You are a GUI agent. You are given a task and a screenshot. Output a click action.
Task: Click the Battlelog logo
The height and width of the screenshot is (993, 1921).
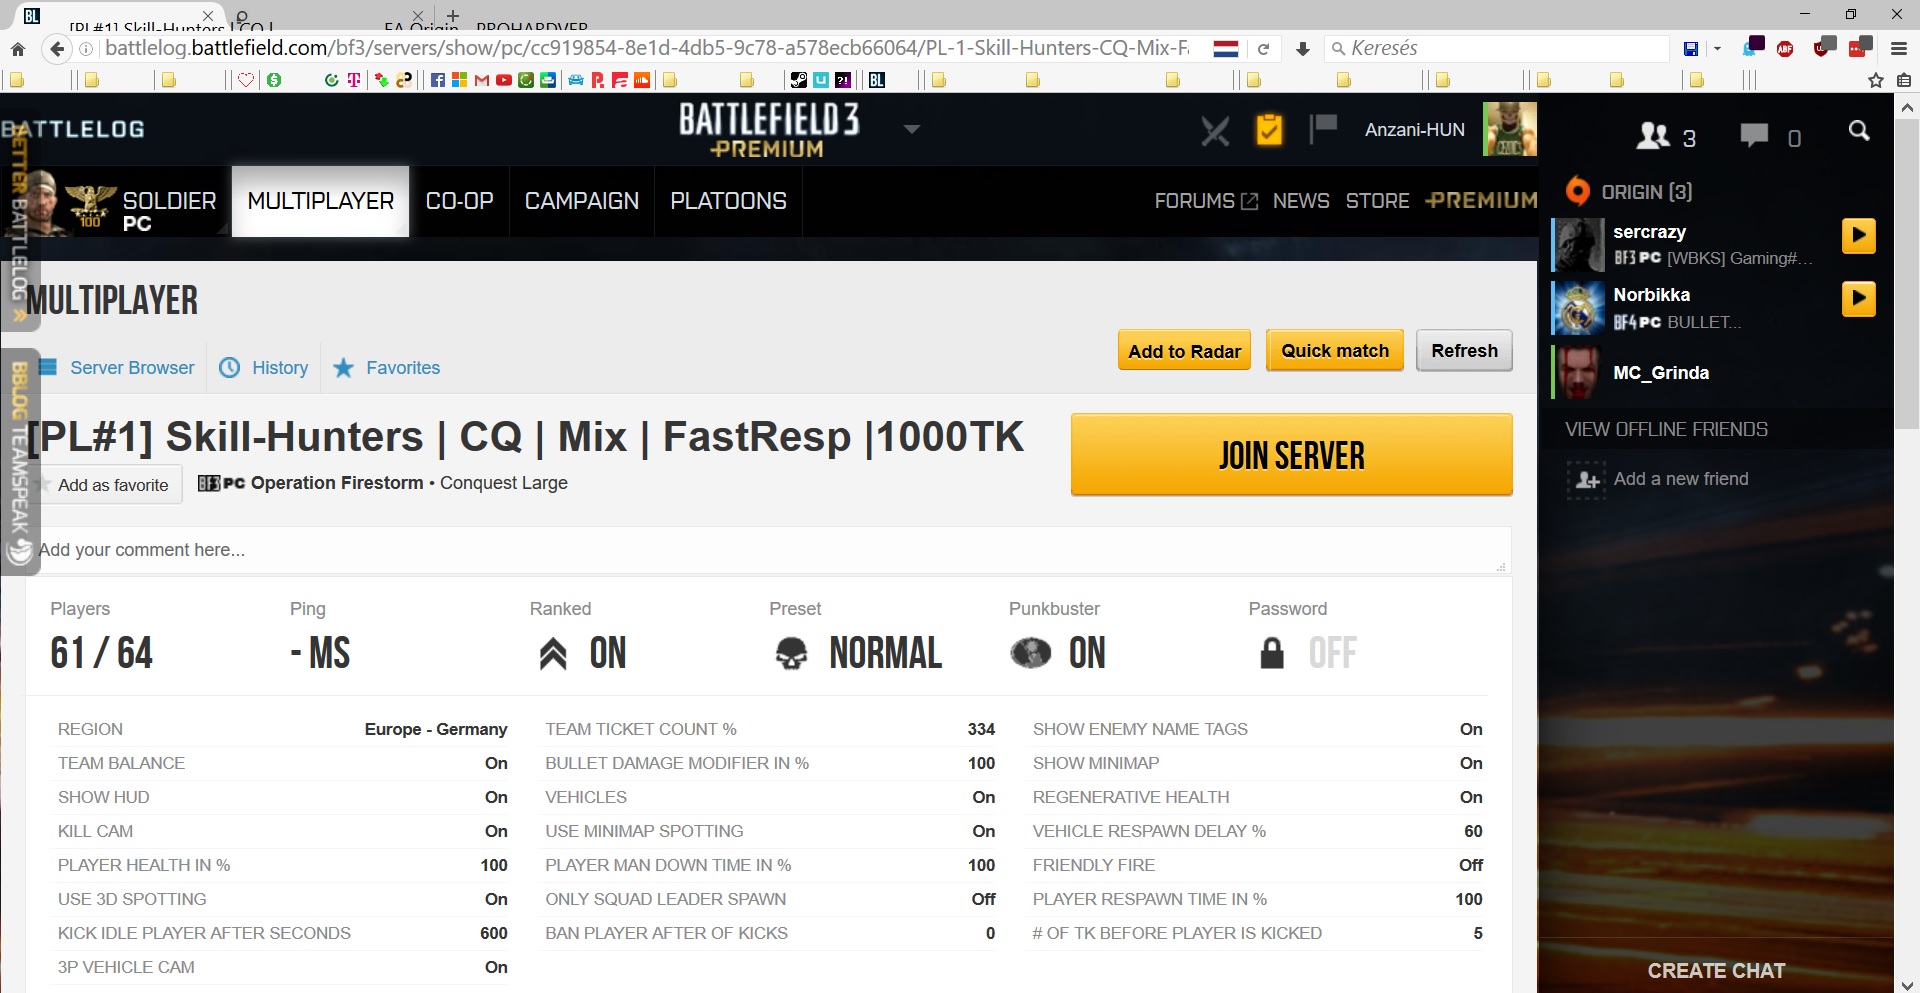pos(74,129)
